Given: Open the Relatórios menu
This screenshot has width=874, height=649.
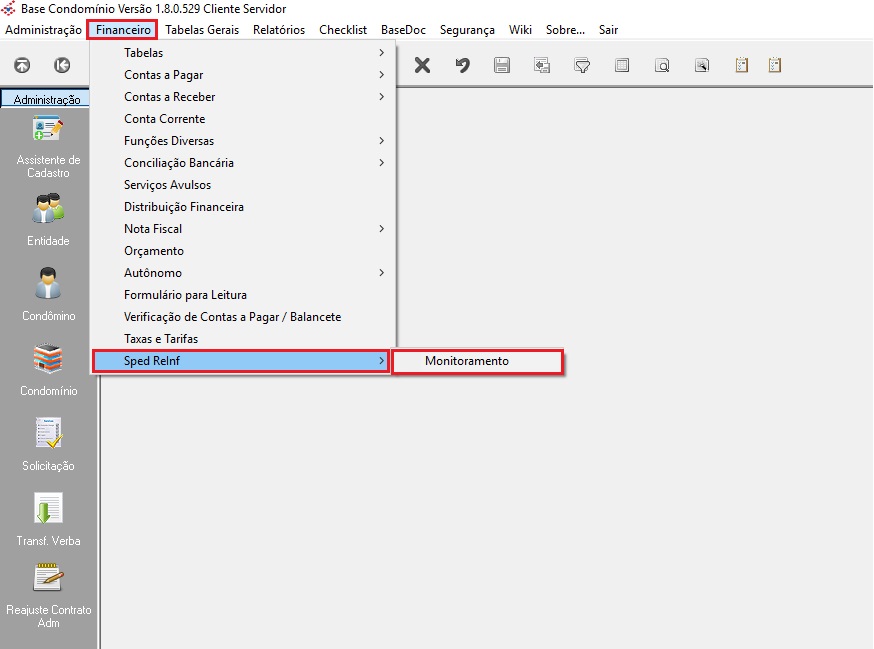Looking at the screenshot, I should 279,30.
